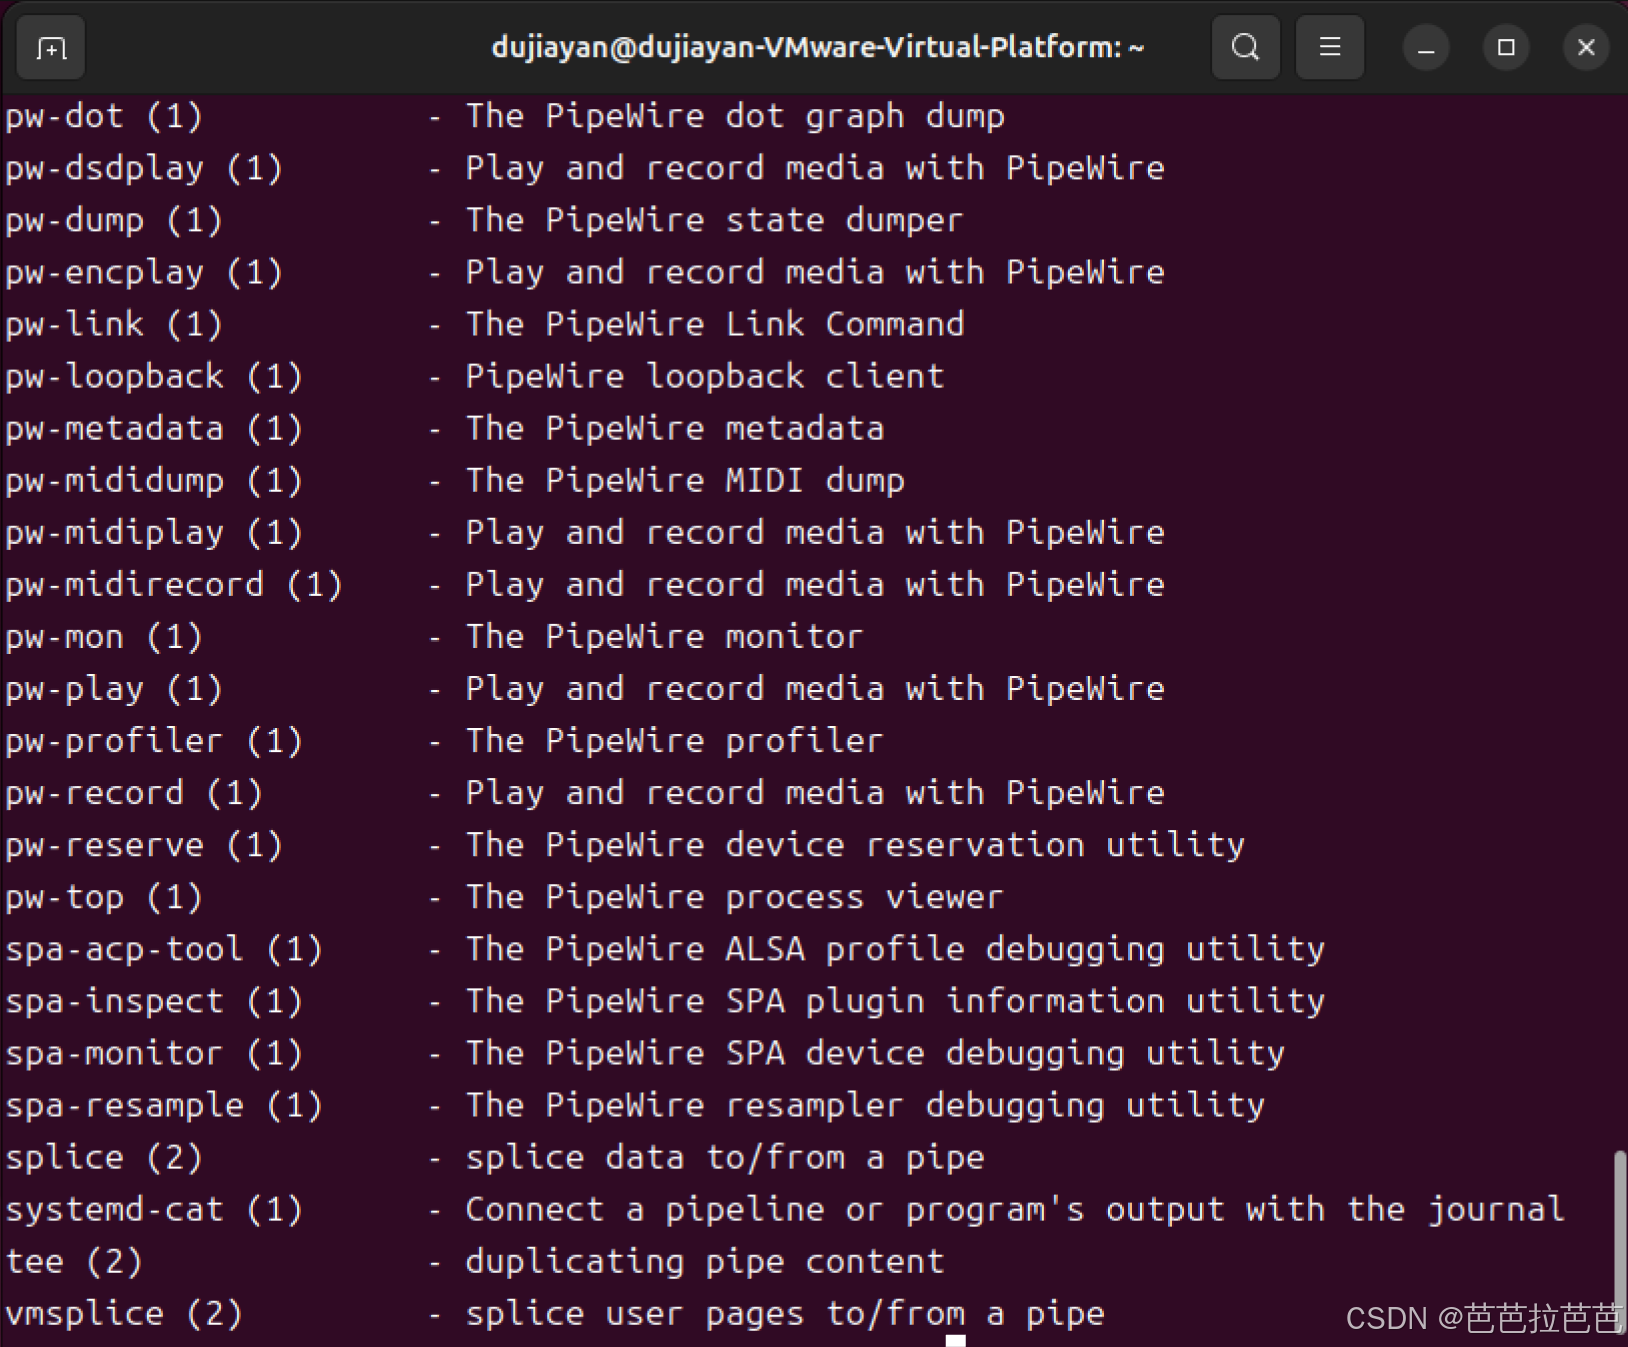Click the 'pw-metadata (1)' entry
The width and height of the screenshot is (1628, 1347).
click(154, 429)
